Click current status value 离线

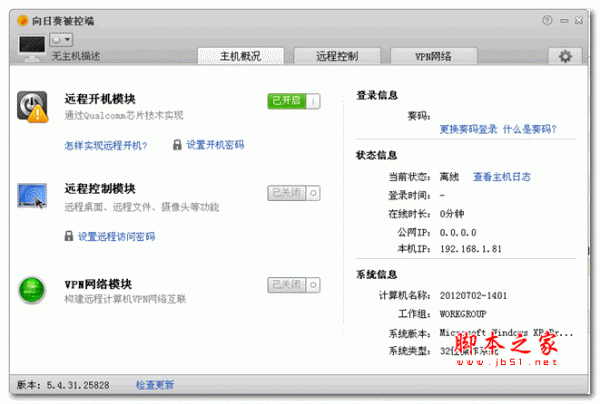pos(449,177)
